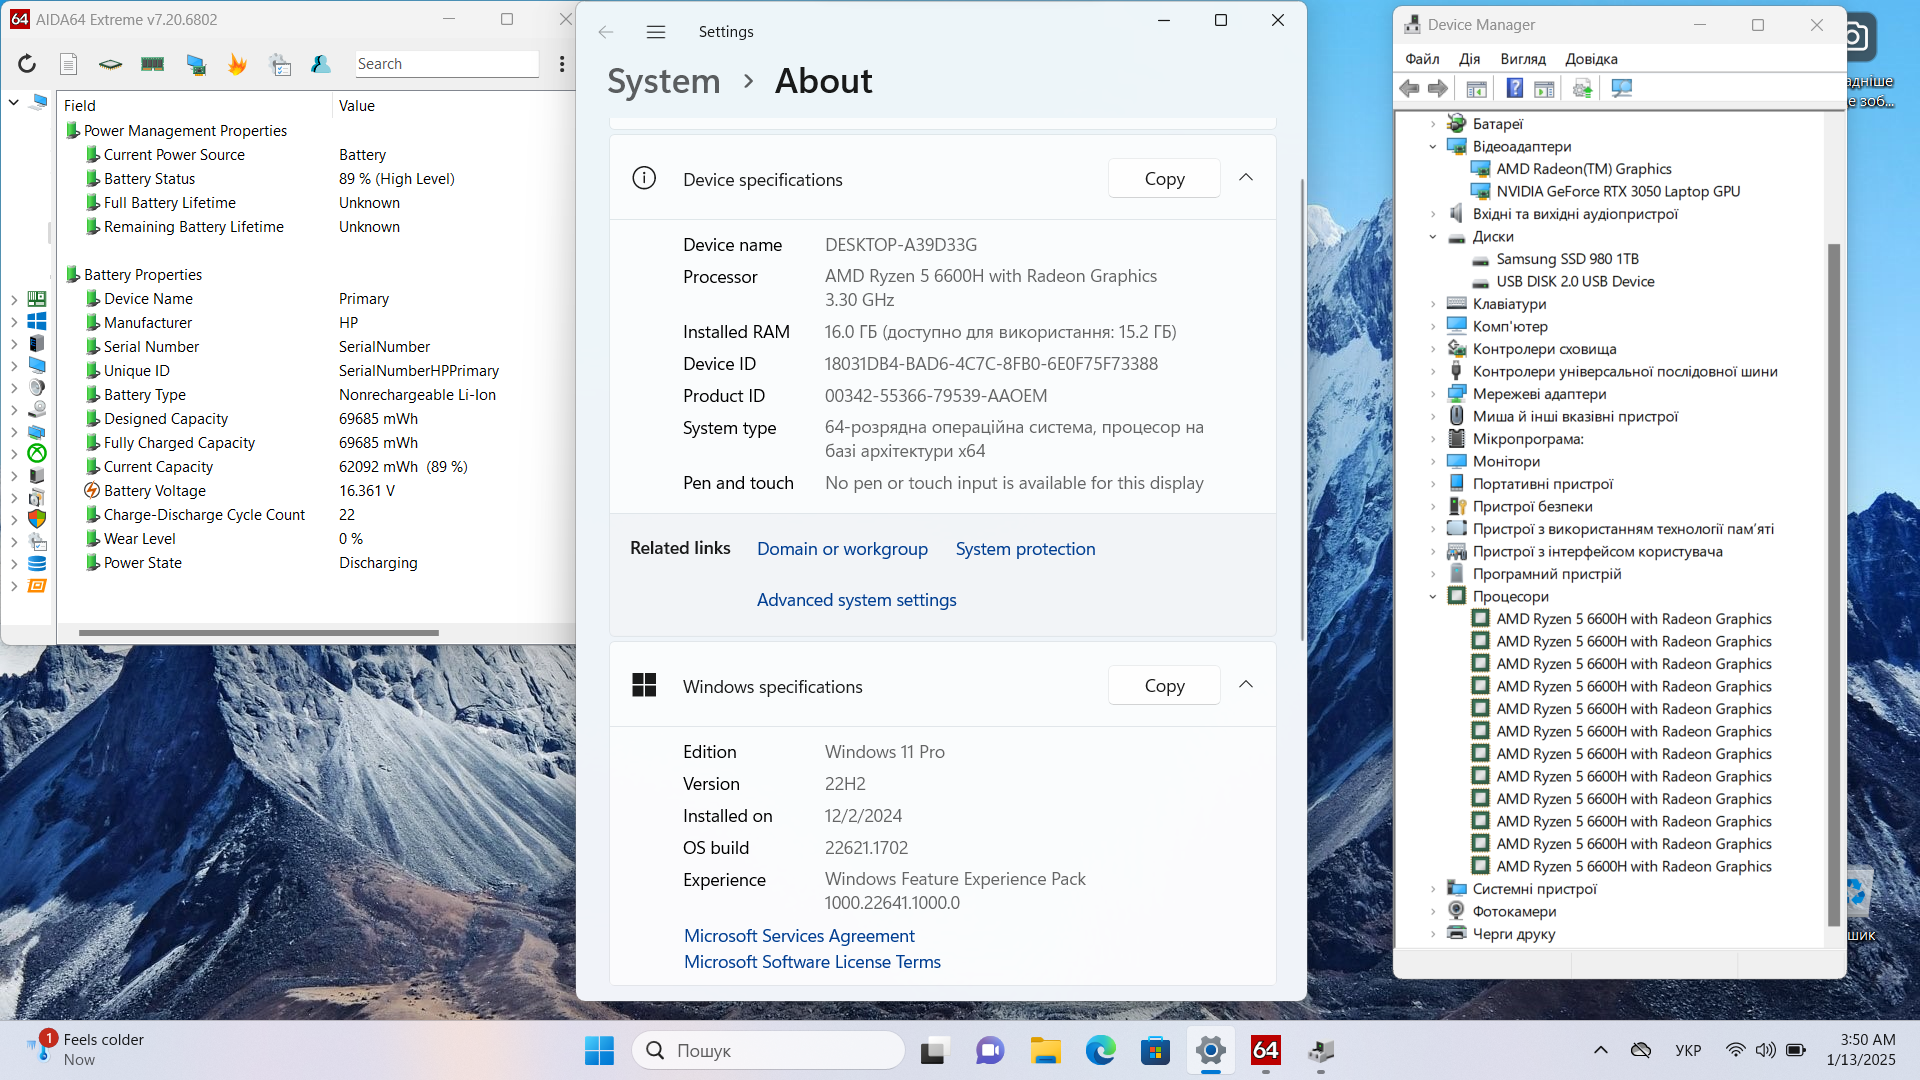Show hidden system tray icons

(x=1601, y=1050)
